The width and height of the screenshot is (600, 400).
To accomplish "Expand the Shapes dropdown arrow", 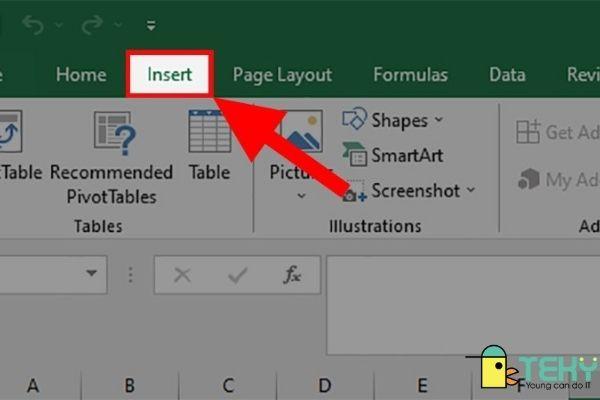I will tap(439, 119).
